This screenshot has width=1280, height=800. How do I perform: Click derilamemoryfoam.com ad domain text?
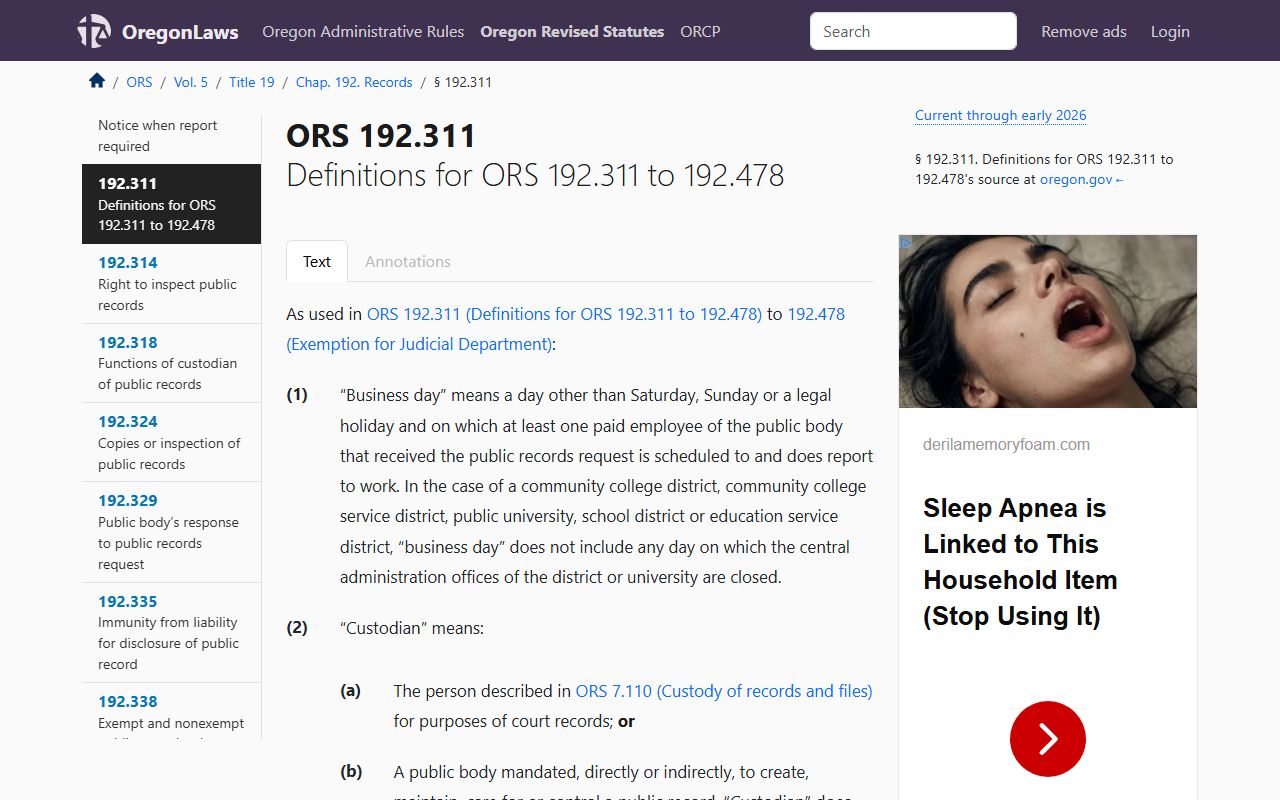point(1006,444)
